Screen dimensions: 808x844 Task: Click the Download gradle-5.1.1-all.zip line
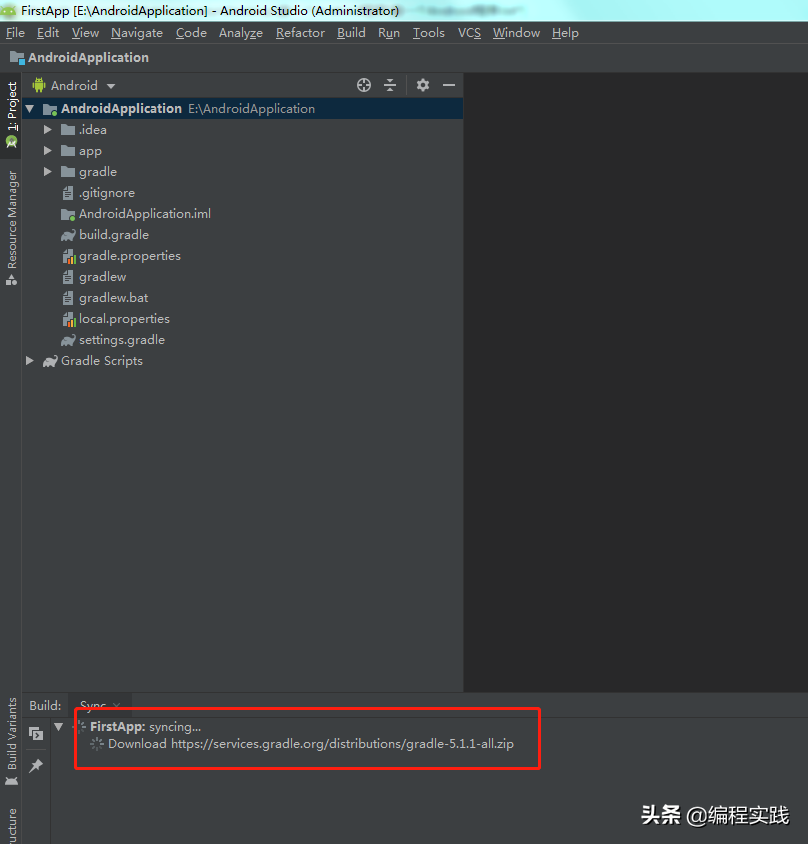click(311, 744)
